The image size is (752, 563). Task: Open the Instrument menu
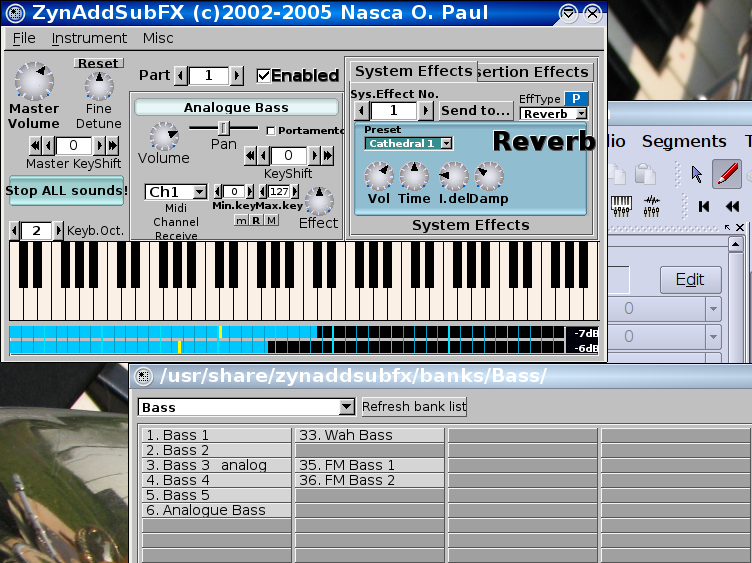click(89, 38)
